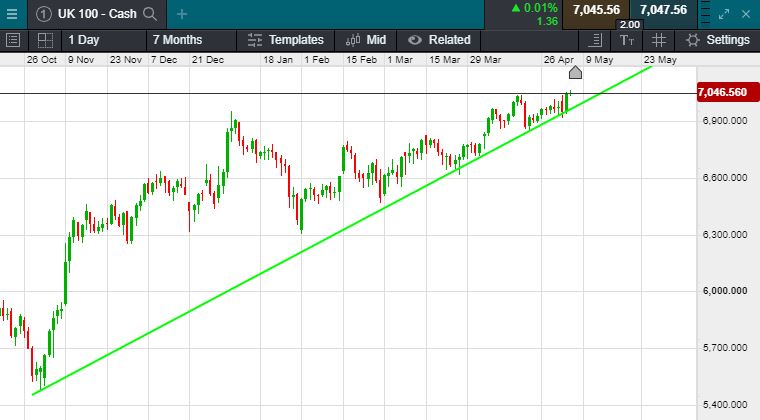Open chart Settings
The height and width of the screenshot is (420, 760).
tap(718, 40)
